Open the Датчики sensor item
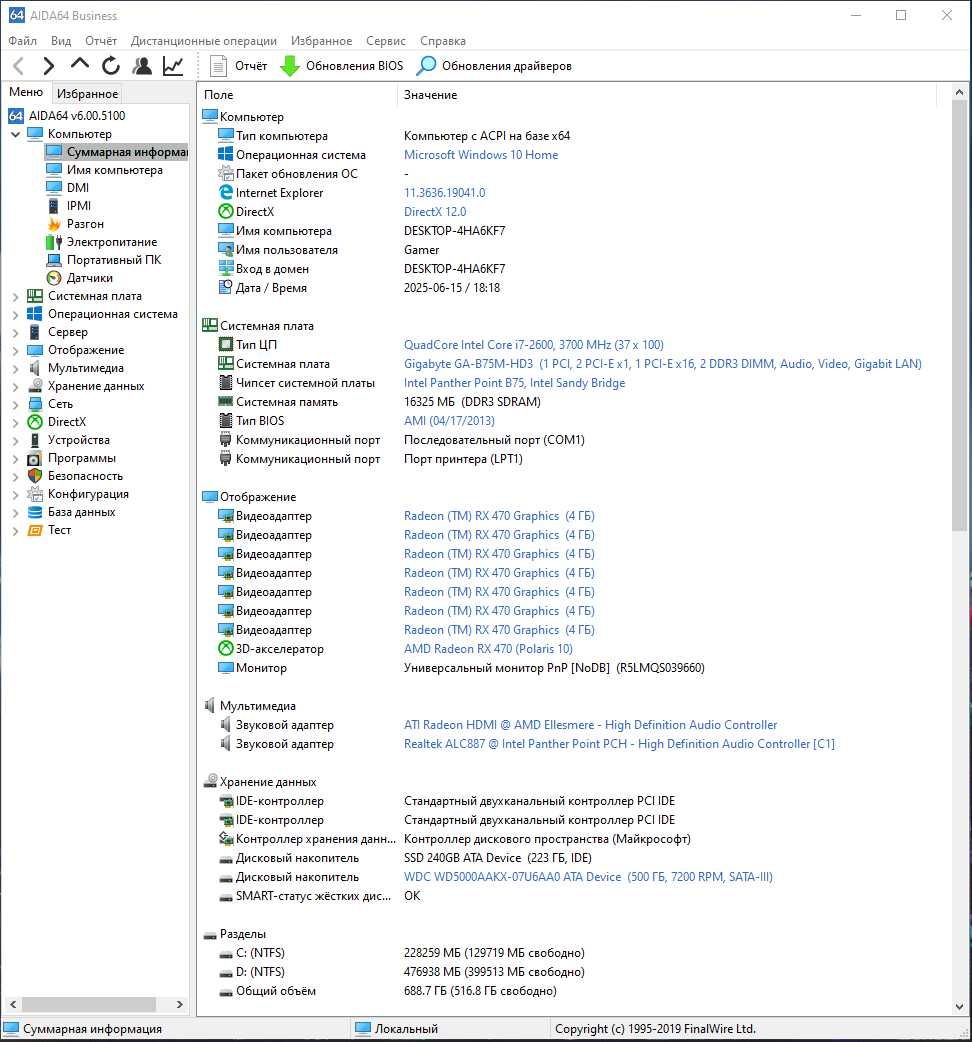The image size is (972, 1042). click(90, 278)
